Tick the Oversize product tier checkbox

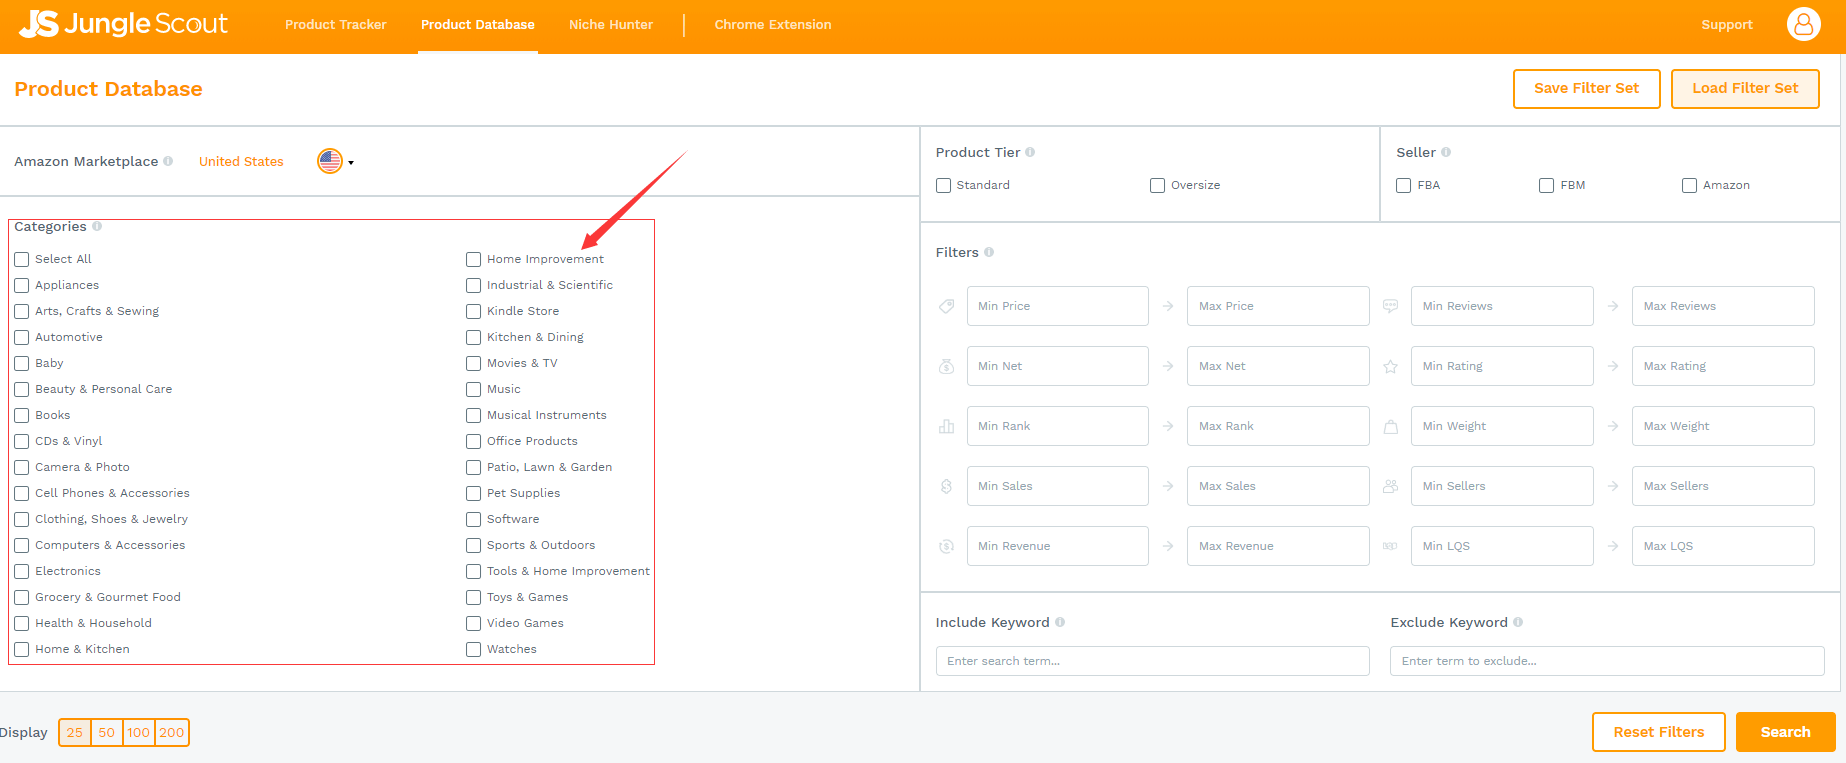pos(1157,185)
